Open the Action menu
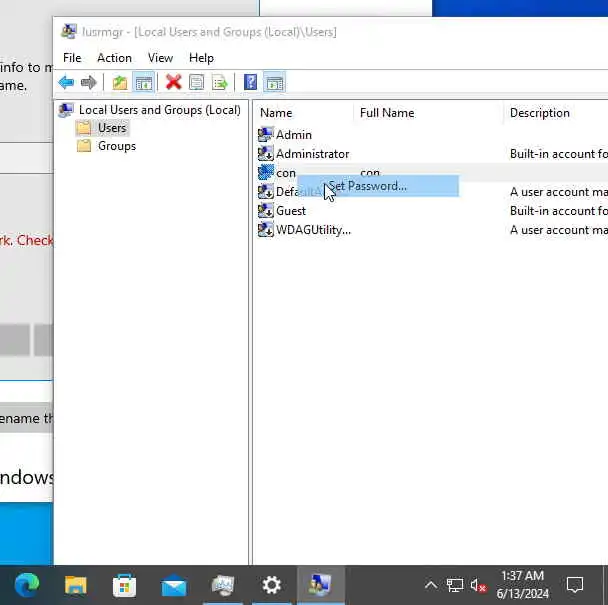The image size is (608, 605). coord(114,58)
